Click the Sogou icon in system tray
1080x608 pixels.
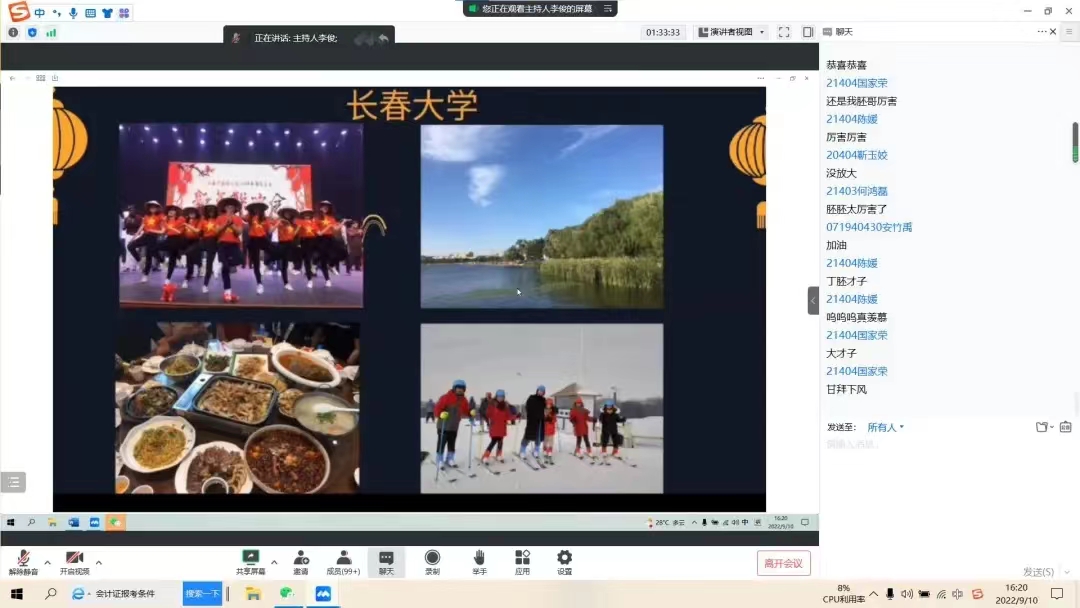[x=977, y=594]
